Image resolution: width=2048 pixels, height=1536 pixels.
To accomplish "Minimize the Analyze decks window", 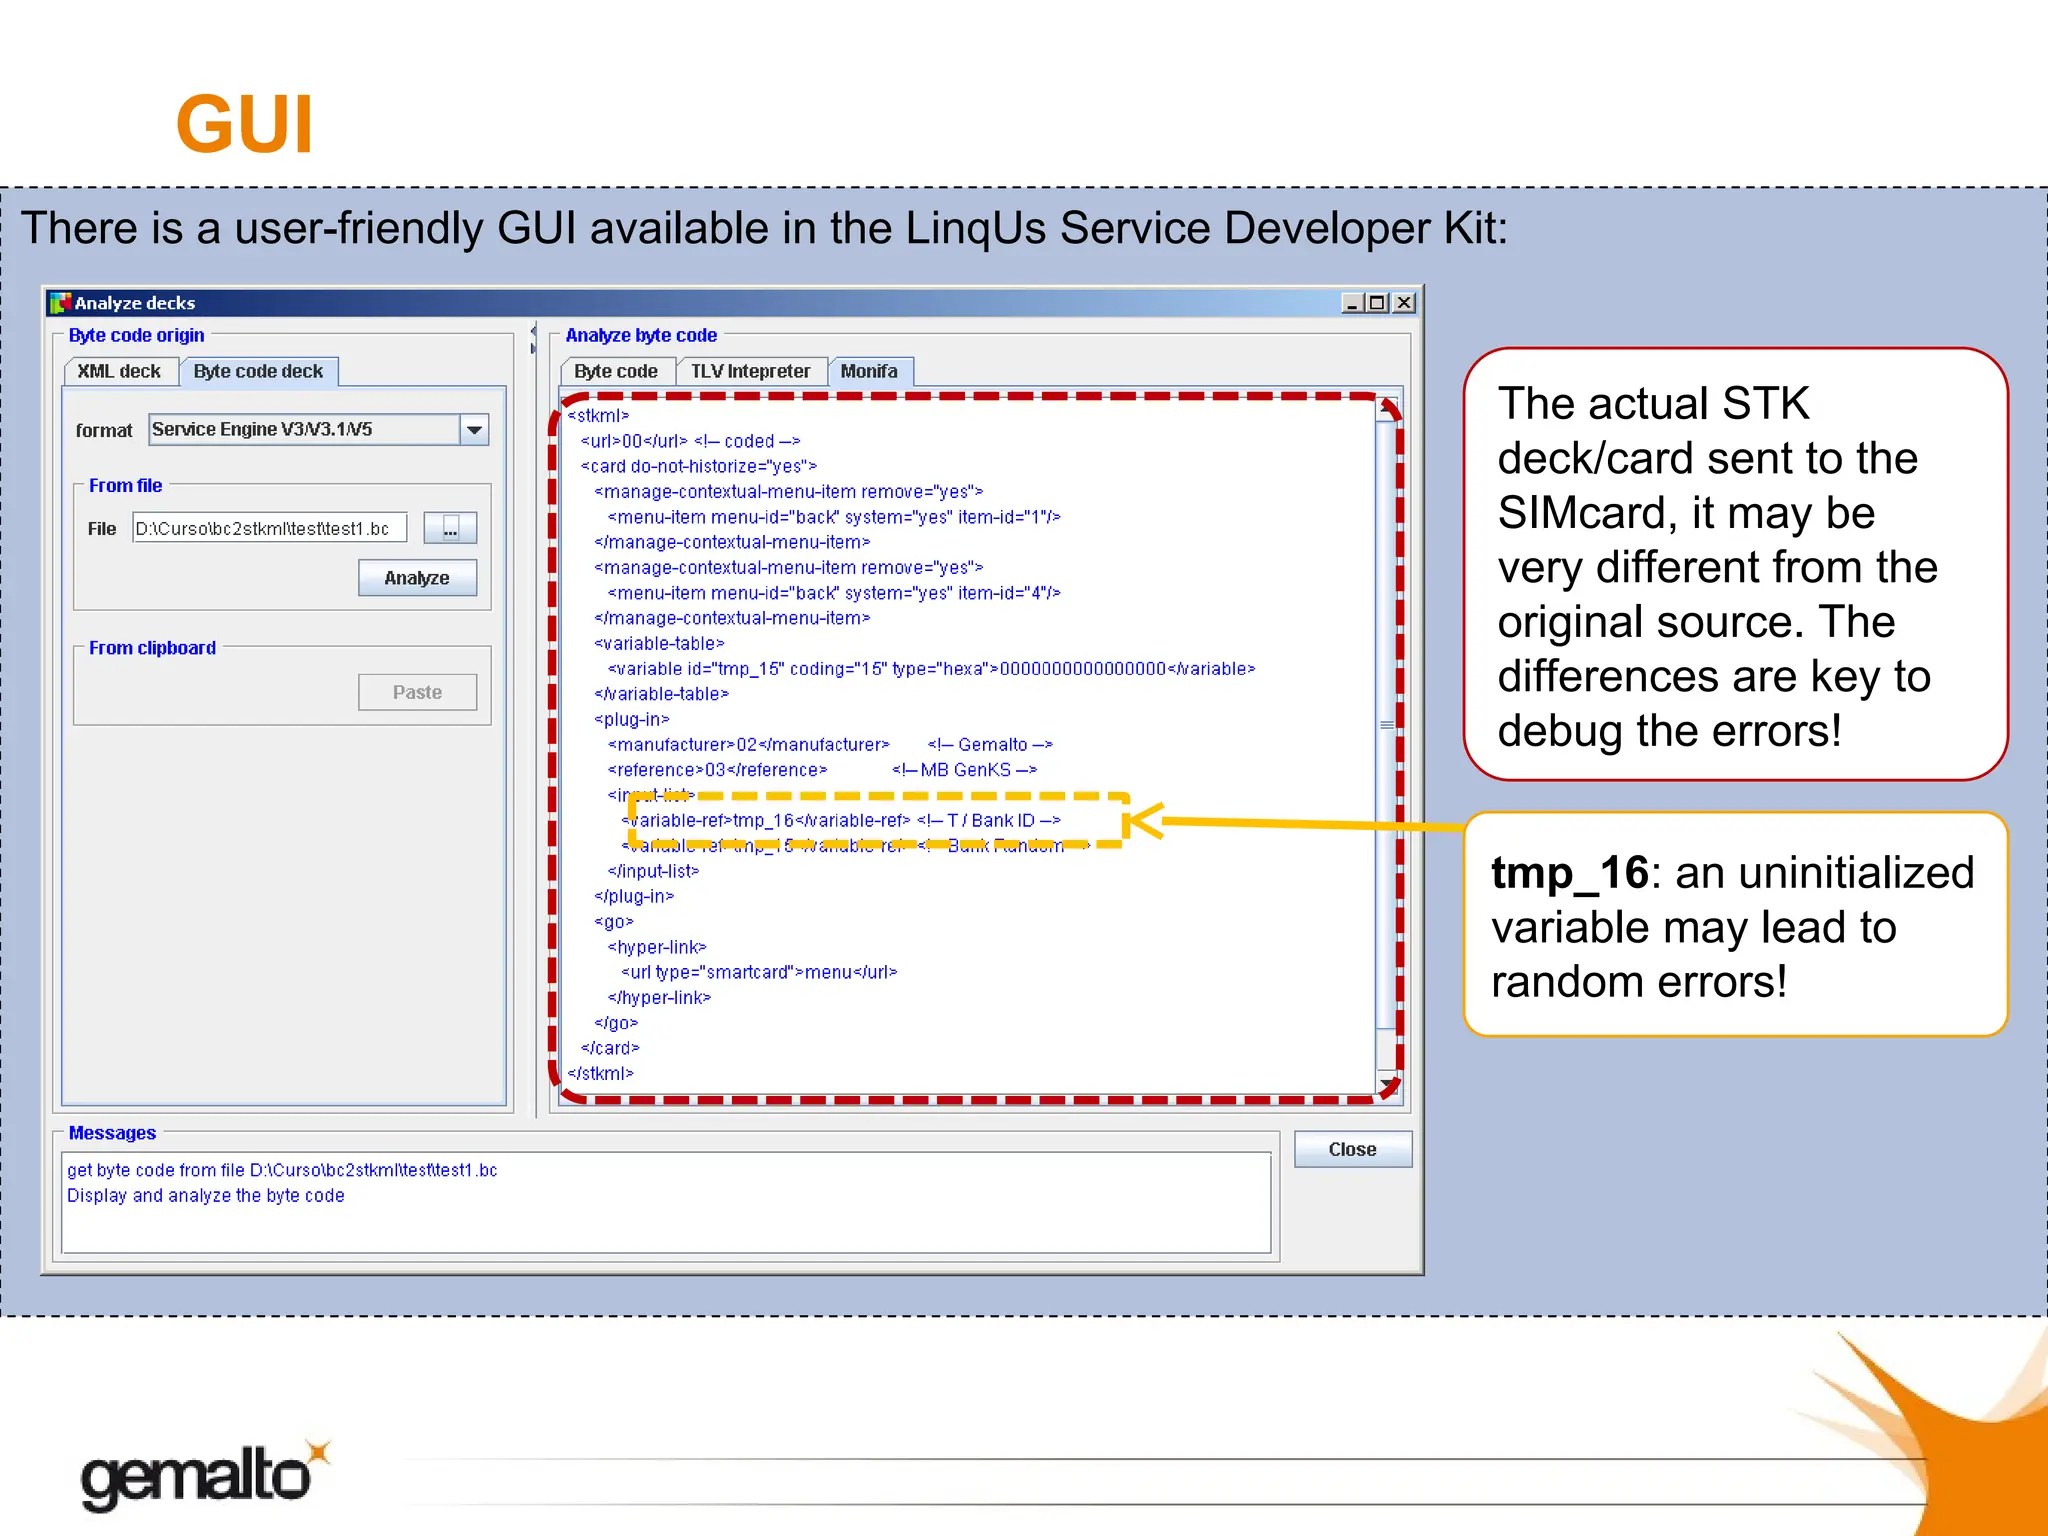I will 1352,303.
